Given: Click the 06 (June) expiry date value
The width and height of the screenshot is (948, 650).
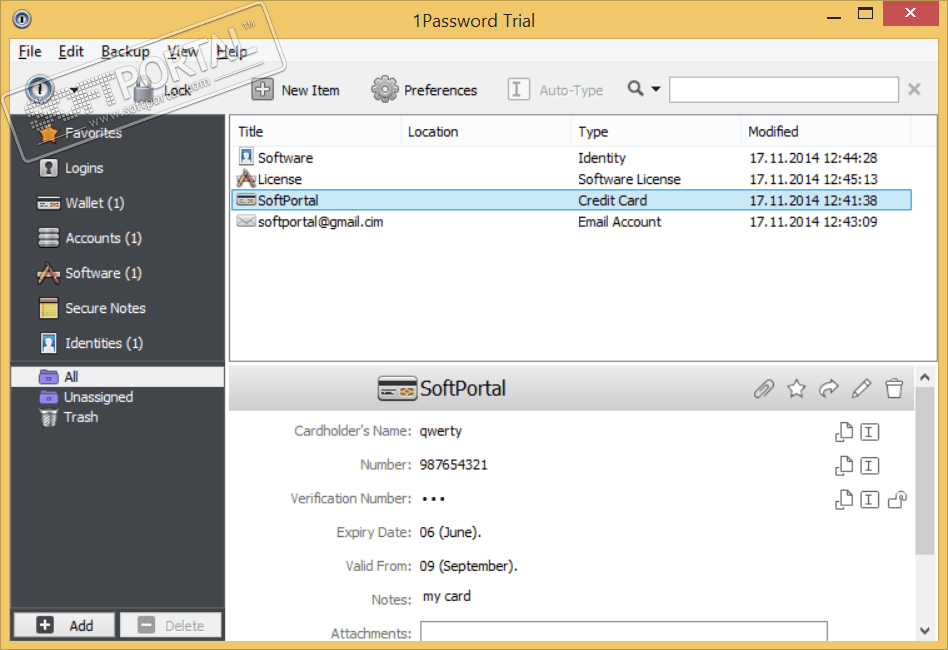Looking at the screenshot, I should tap(450, 533).
